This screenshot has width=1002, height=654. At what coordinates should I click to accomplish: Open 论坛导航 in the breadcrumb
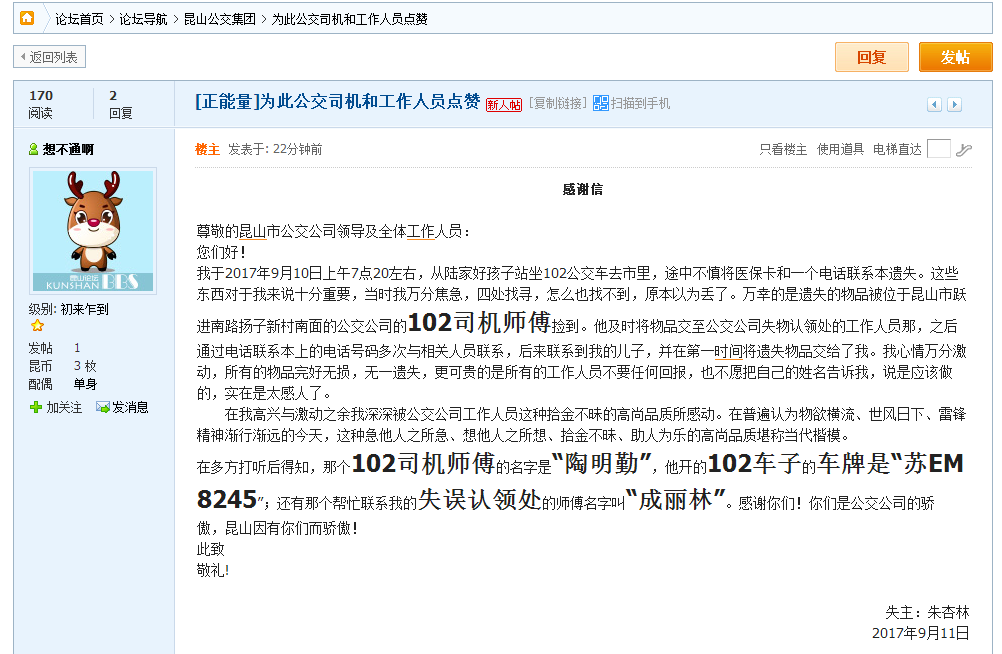click(x=143, y=19)
